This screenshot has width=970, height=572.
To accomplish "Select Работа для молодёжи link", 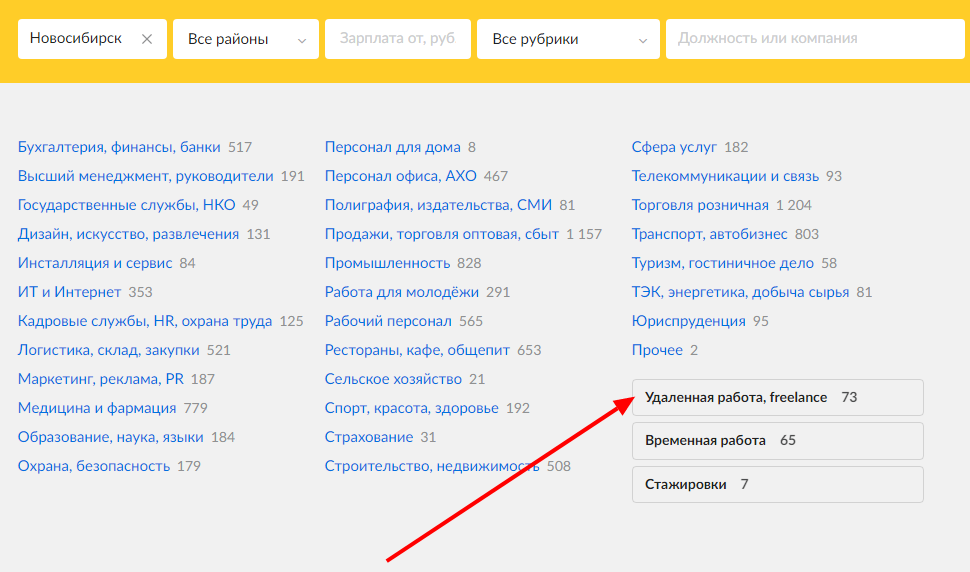I will (401, 292).
